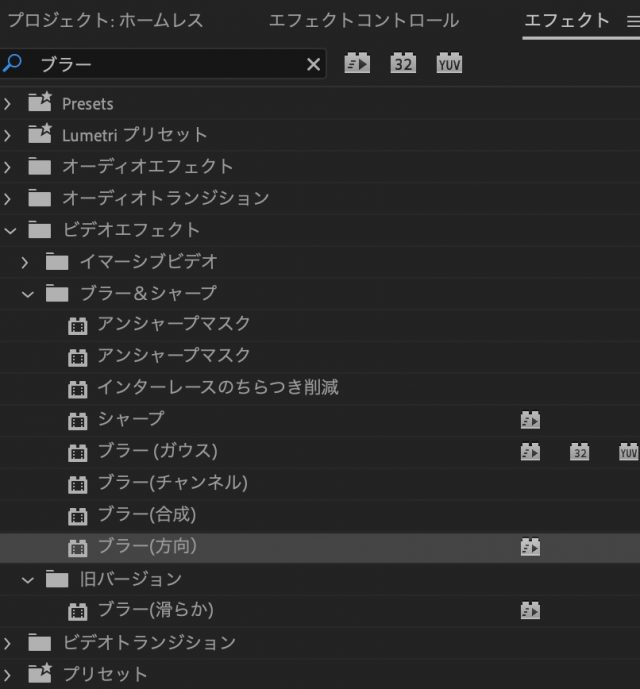This screenshot has height=689, width=640.
Task: Toggle the 32-bit color effects filter
Action: pyautogui.click(x=403, y=64)
